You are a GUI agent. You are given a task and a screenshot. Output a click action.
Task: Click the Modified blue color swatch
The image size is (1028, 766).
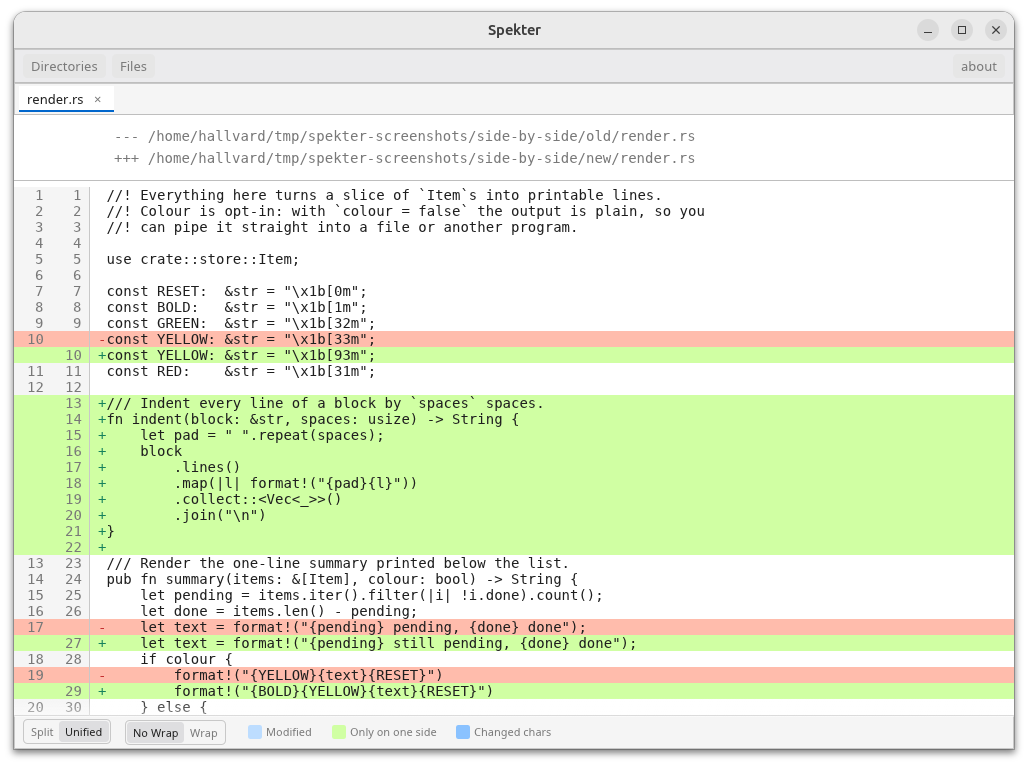(x=255, y=732)
